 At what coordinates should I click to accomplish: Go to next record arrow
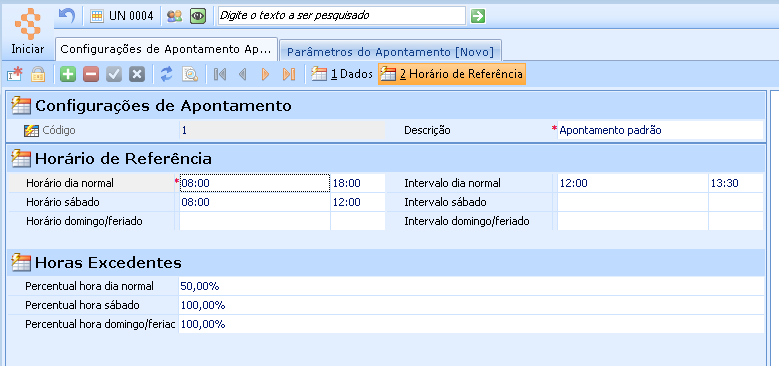pyautogui.click(x=265, y=74)
